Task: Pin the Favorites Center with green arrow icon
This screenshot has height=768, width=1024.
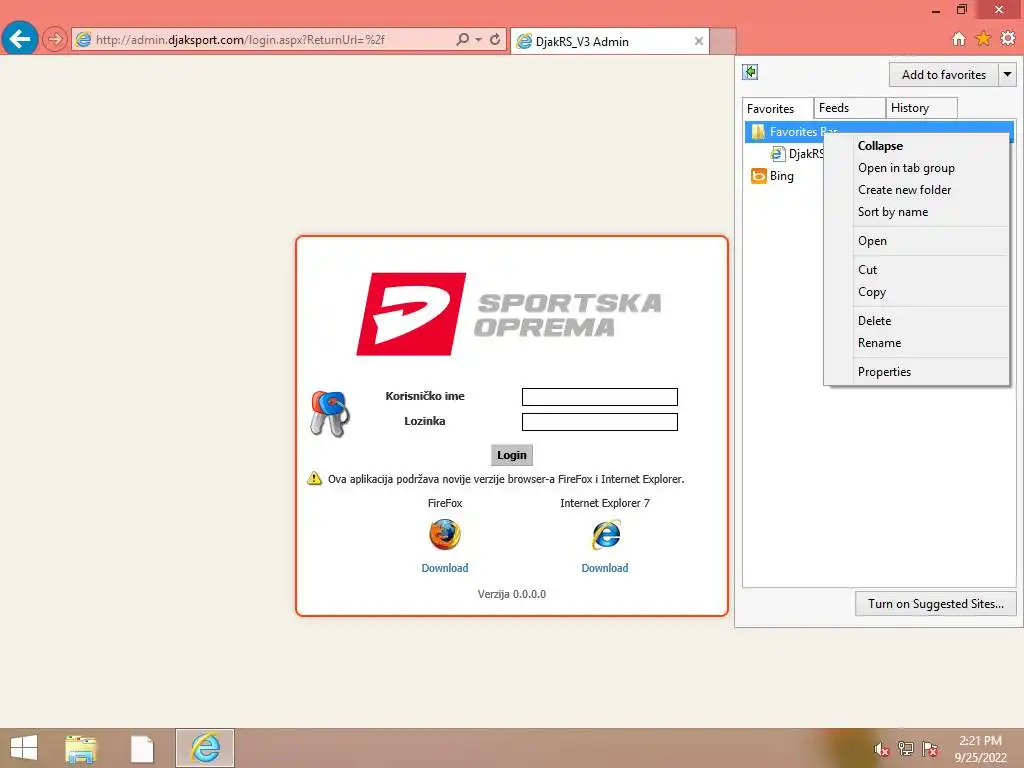Action: click(x=750, y=72)
